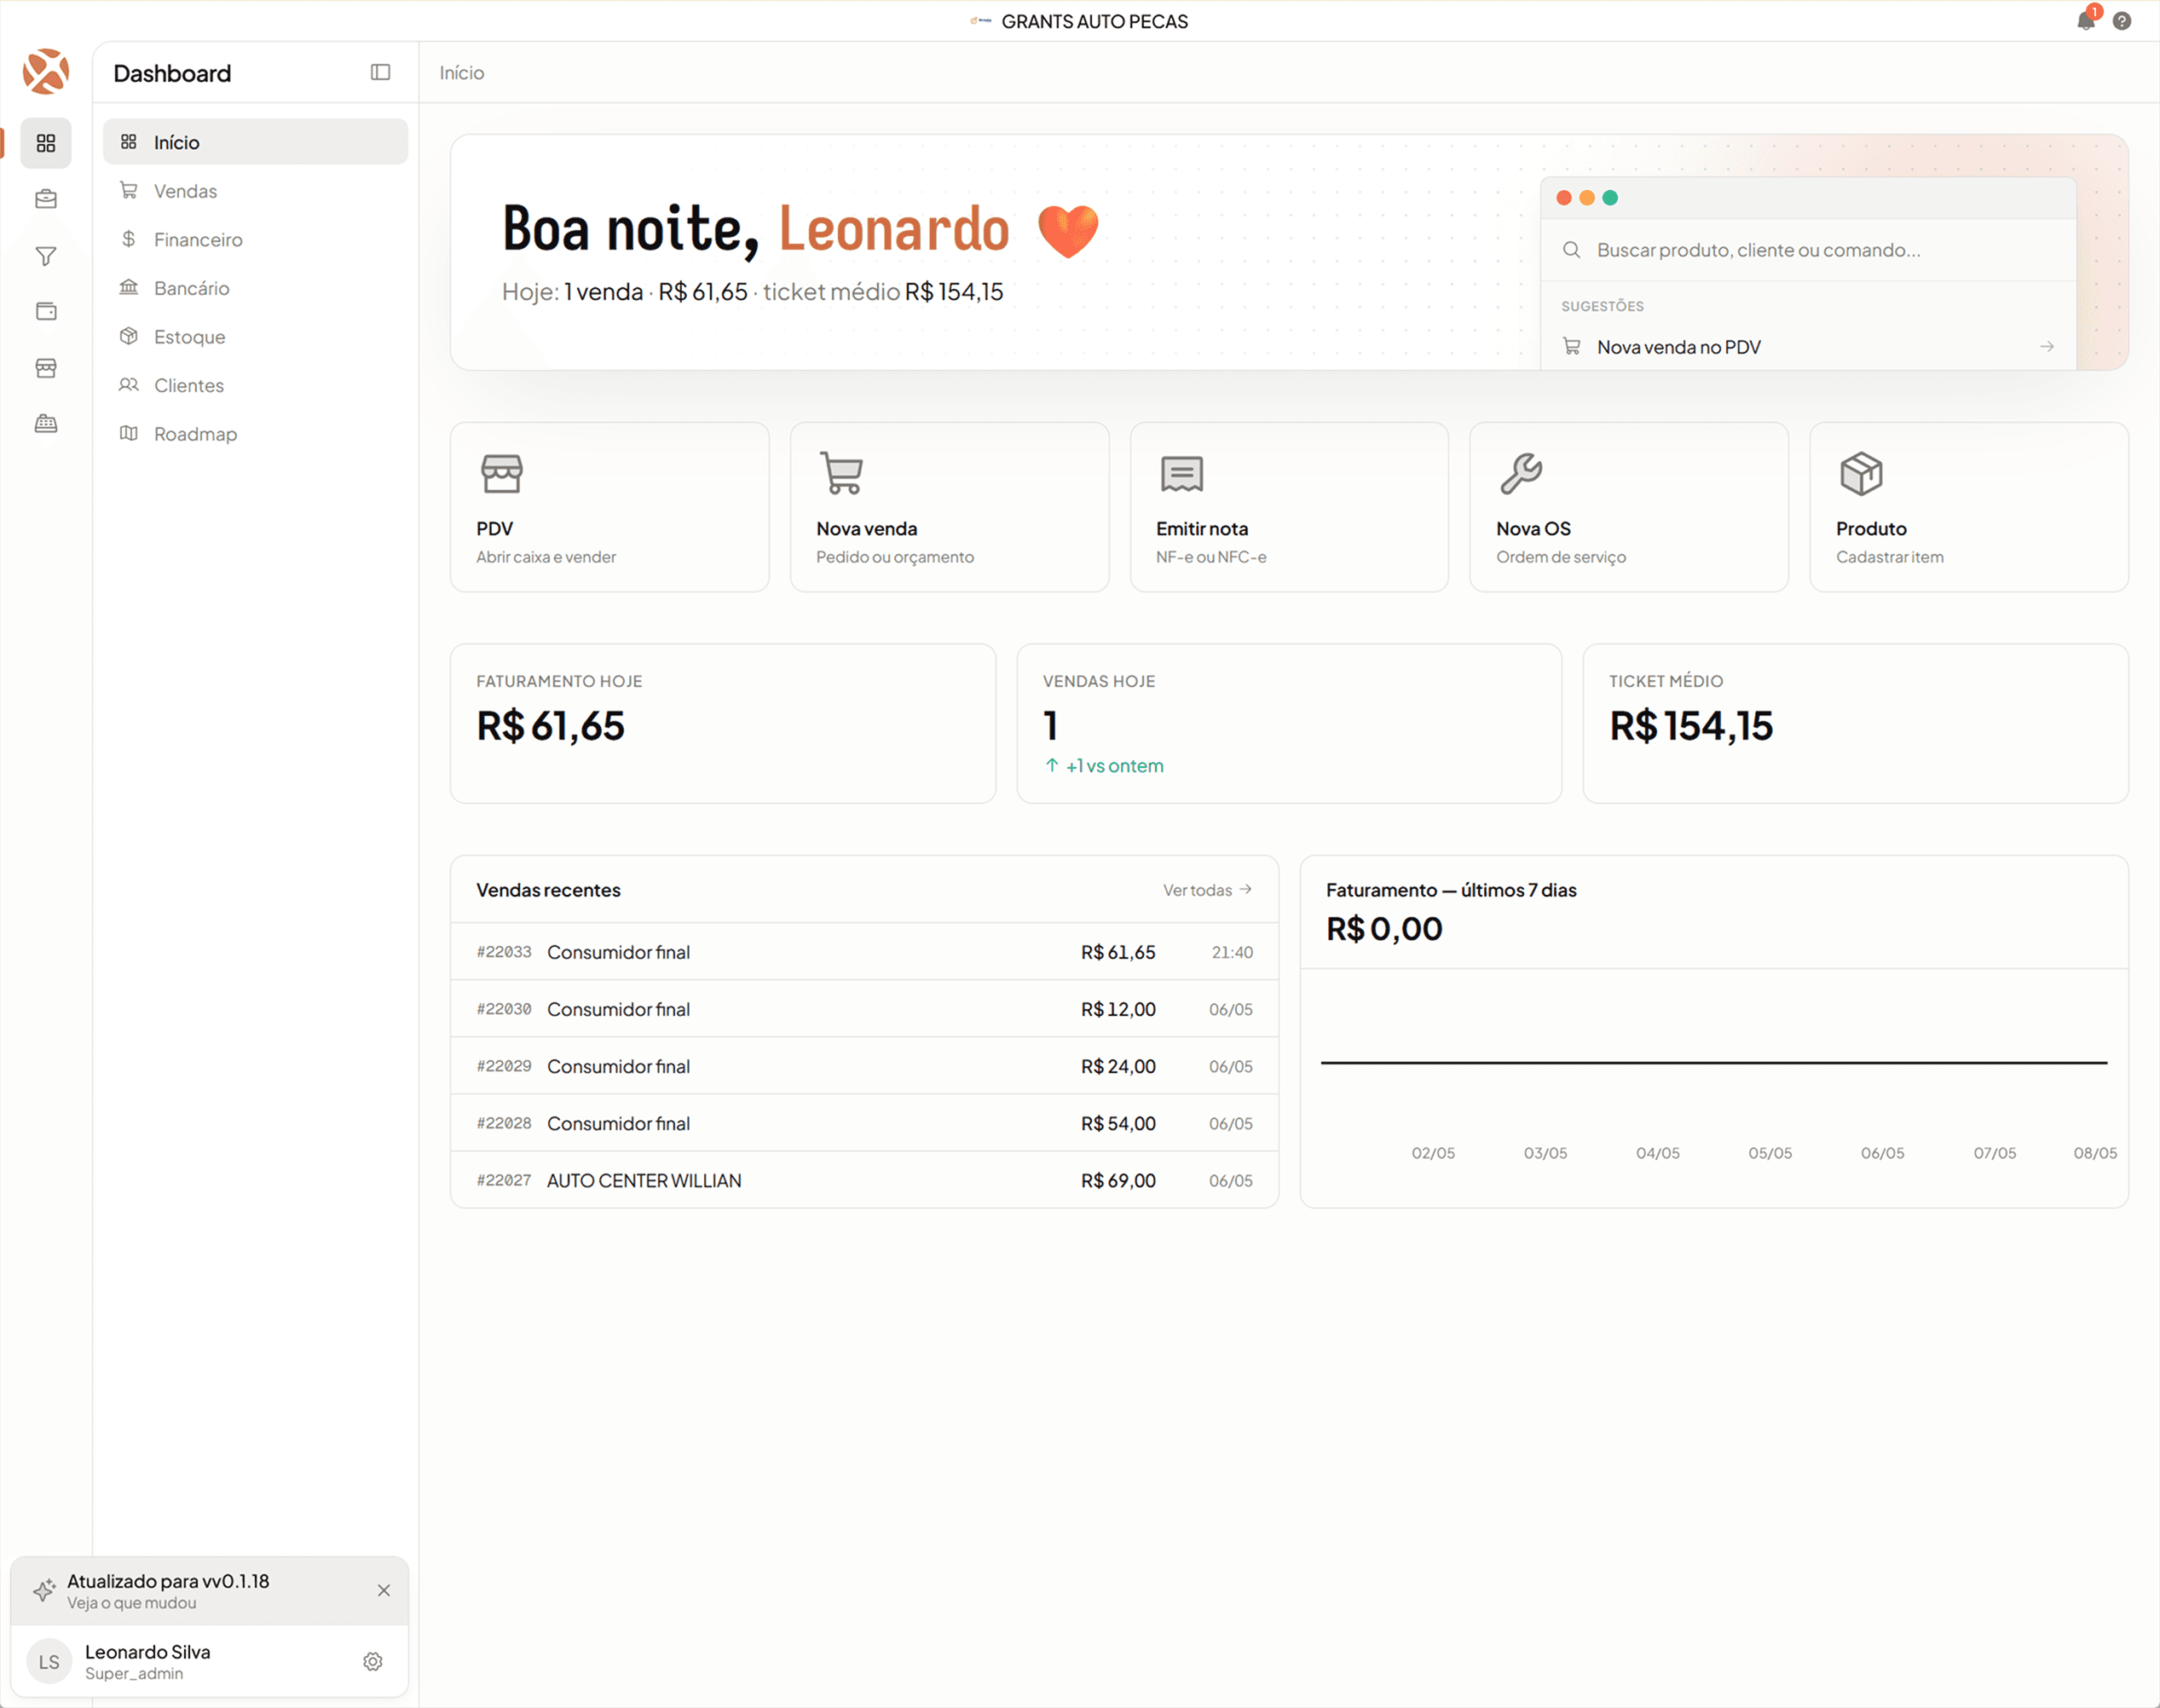
Task: Click the Produto box icon
Action: point(1861,473)
